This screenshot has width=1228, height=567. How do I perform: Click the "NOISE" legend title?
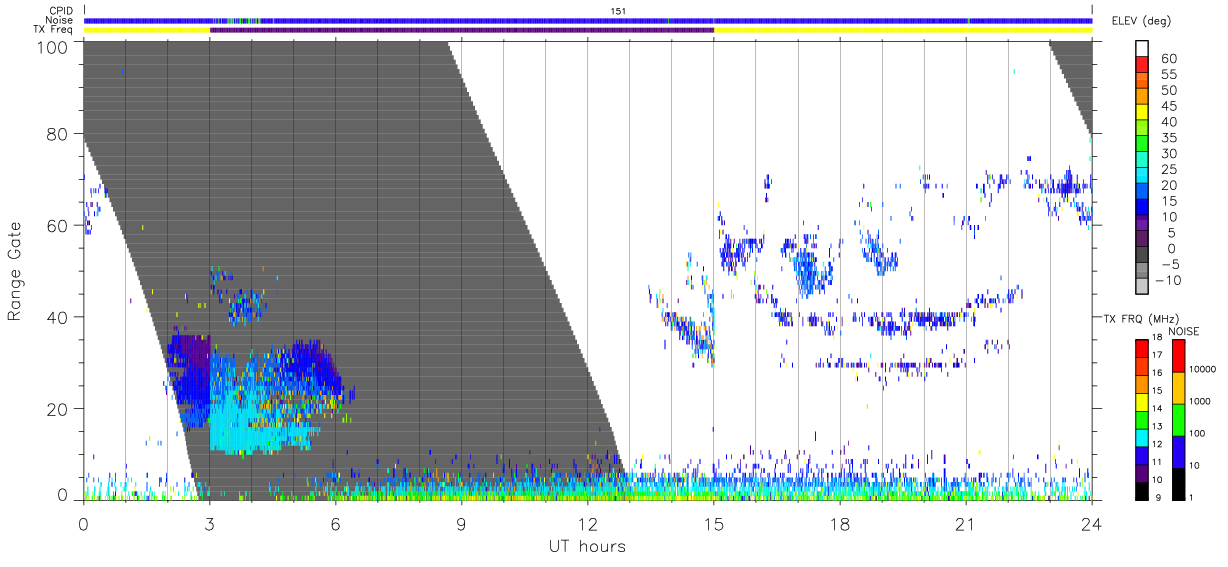tap(1184, 331)
